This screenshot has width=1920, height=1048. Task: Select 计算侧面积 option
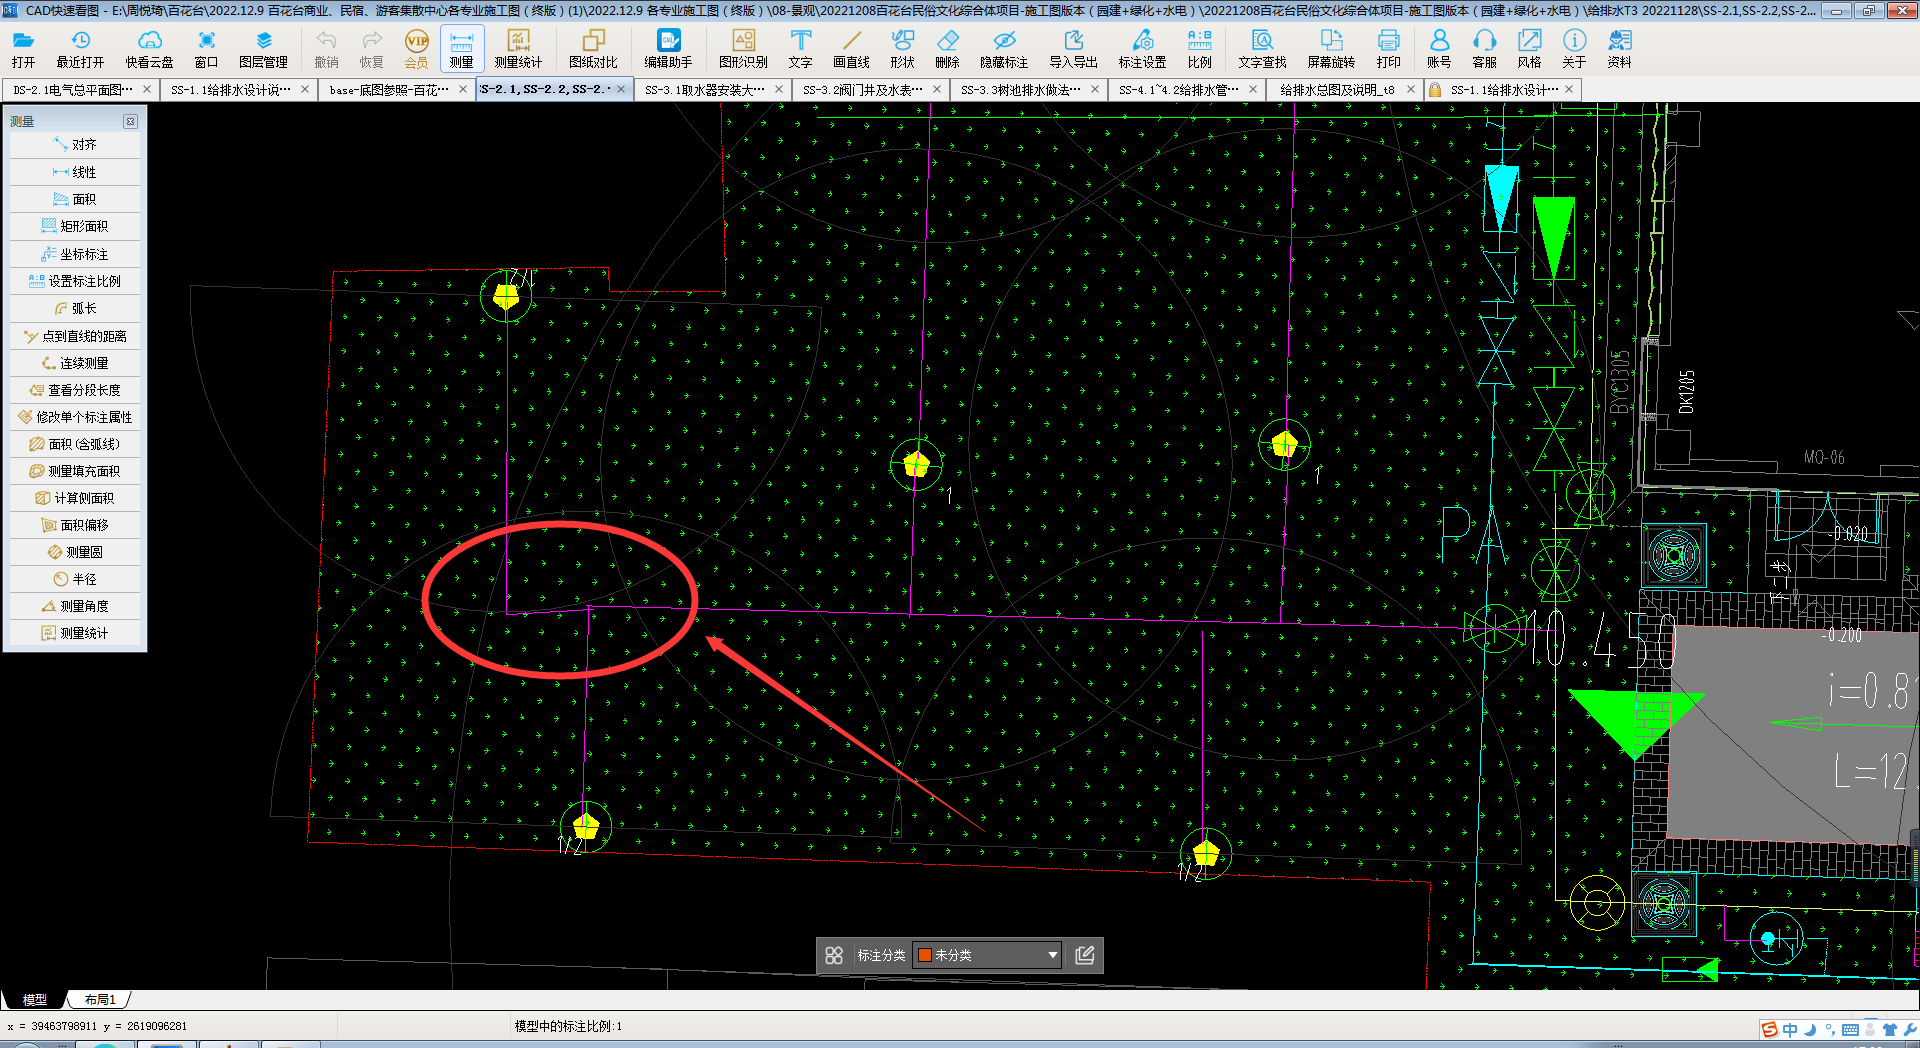[x=75, y=498]
